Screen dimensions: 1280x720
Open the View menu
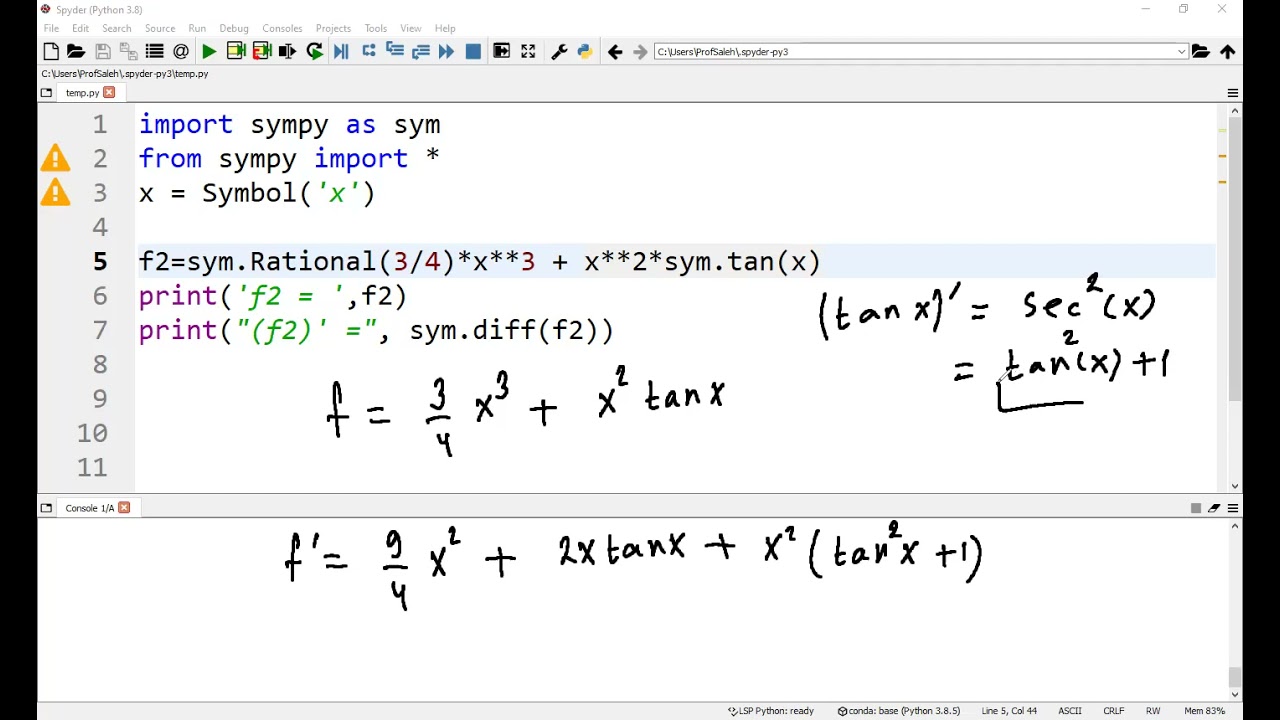point(411,28)
